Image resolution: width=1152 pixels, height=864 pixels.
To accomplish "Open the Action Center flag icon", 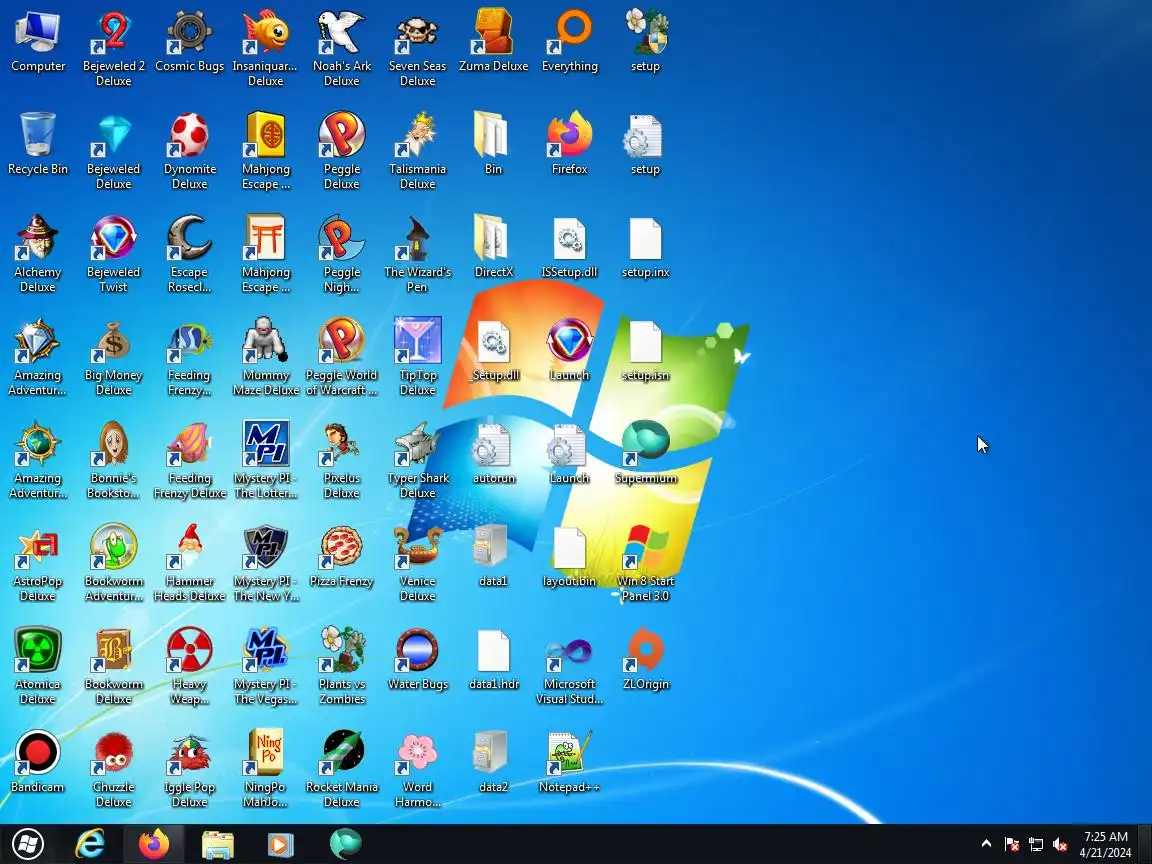I will click(x=1012, y=844).
